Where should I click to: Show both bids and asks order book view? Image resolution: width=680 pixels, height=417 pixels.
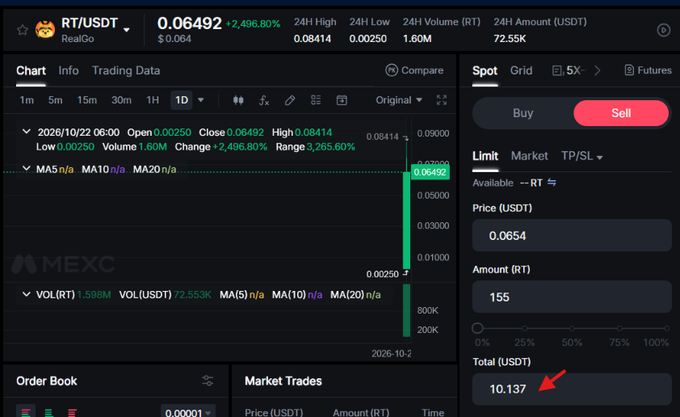pos(26,412)
